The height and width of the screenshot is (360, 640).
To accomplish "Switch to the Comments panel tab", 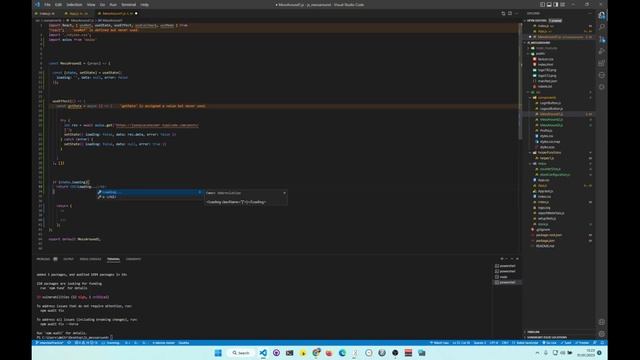I will pos(133,259).
